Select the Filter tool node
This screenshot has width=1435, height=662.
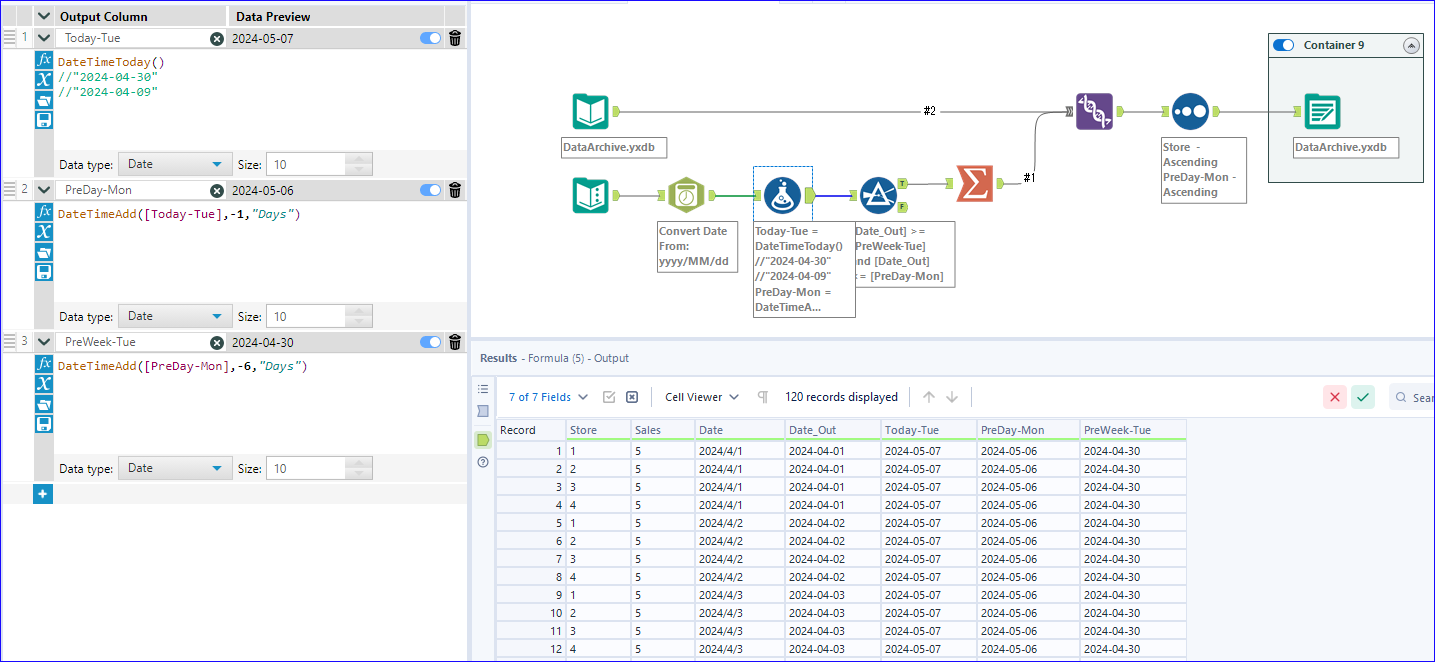click(x=878, y=195)
